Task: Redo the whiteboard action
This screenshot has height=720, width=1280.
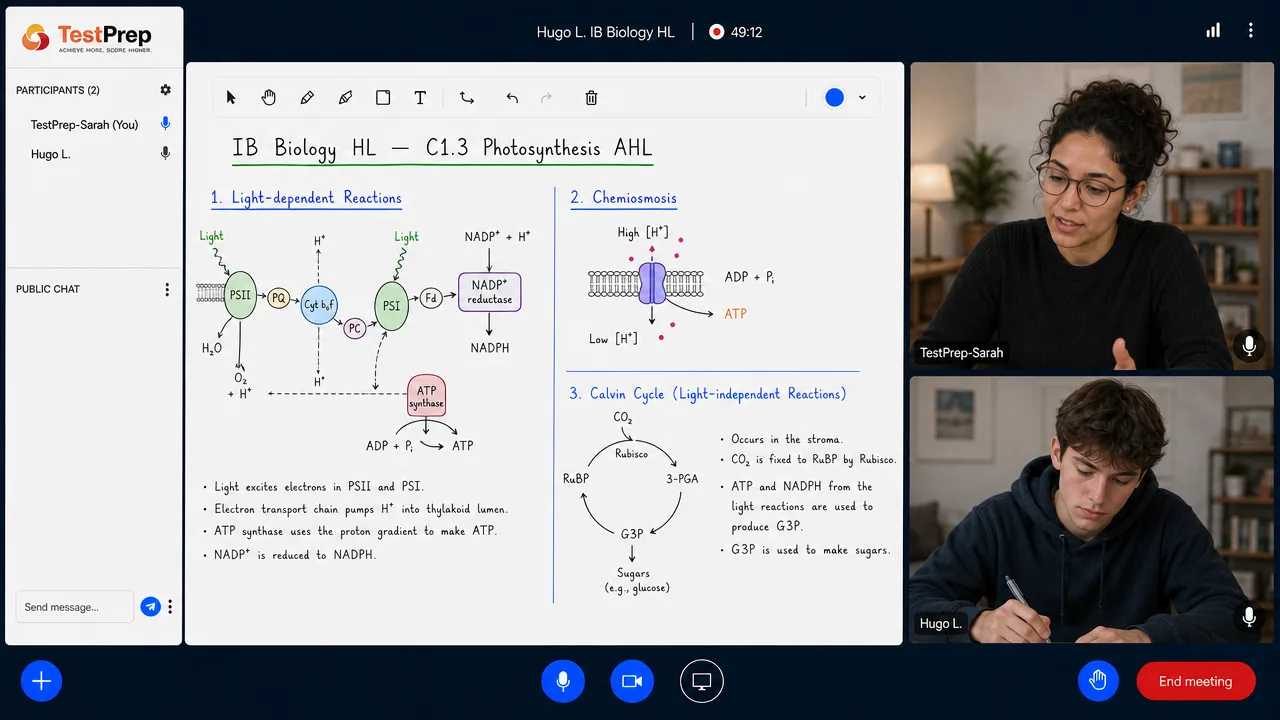Action: (x=546, y=97)
